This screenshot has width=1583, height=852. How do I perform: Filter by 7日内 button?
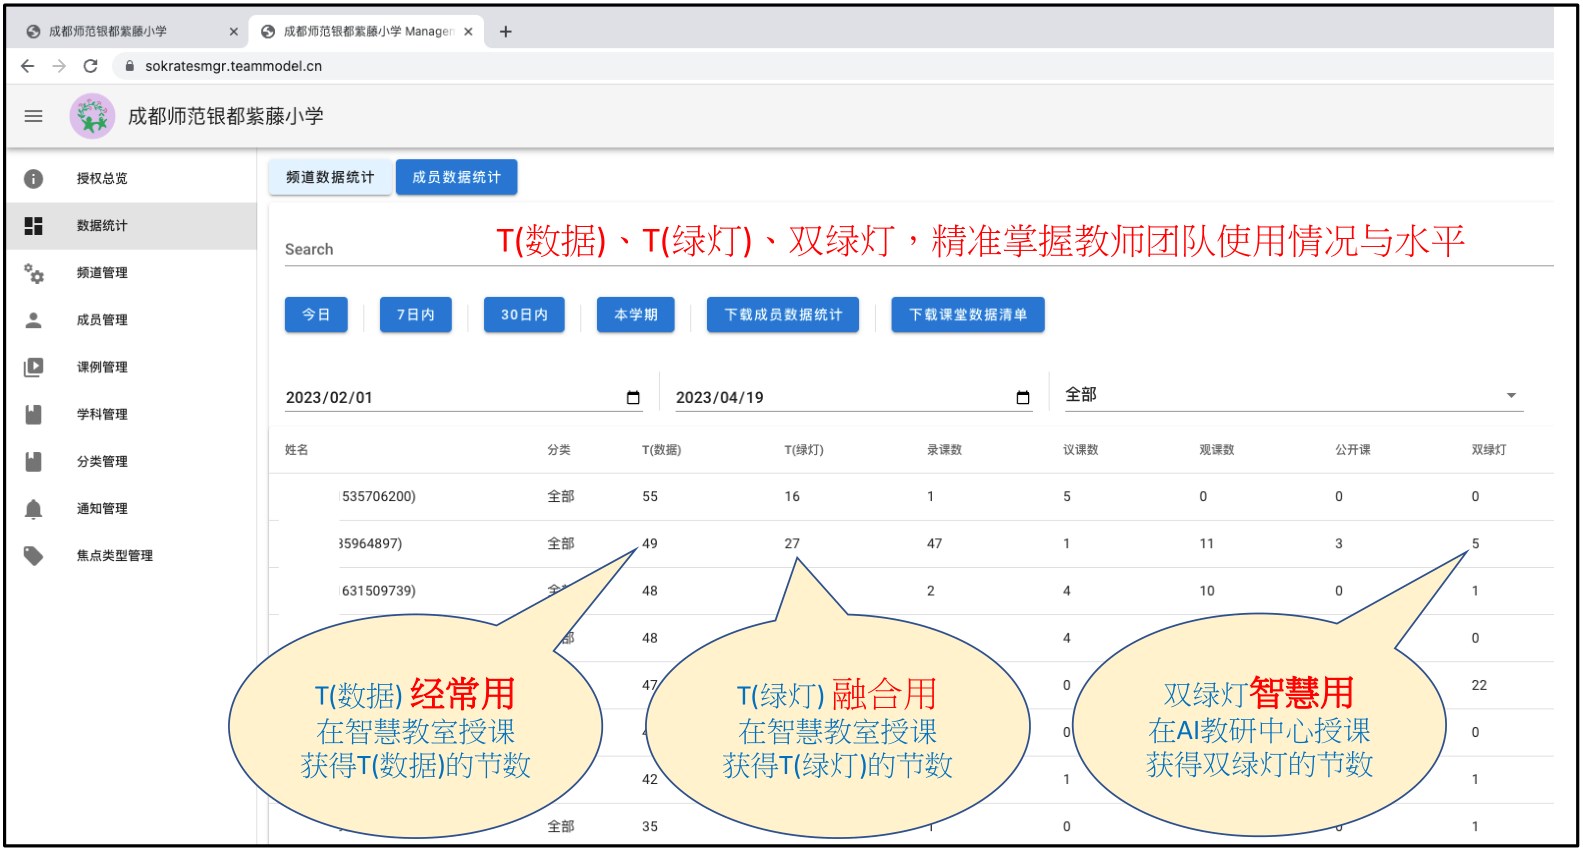click(x=415, y=315)
